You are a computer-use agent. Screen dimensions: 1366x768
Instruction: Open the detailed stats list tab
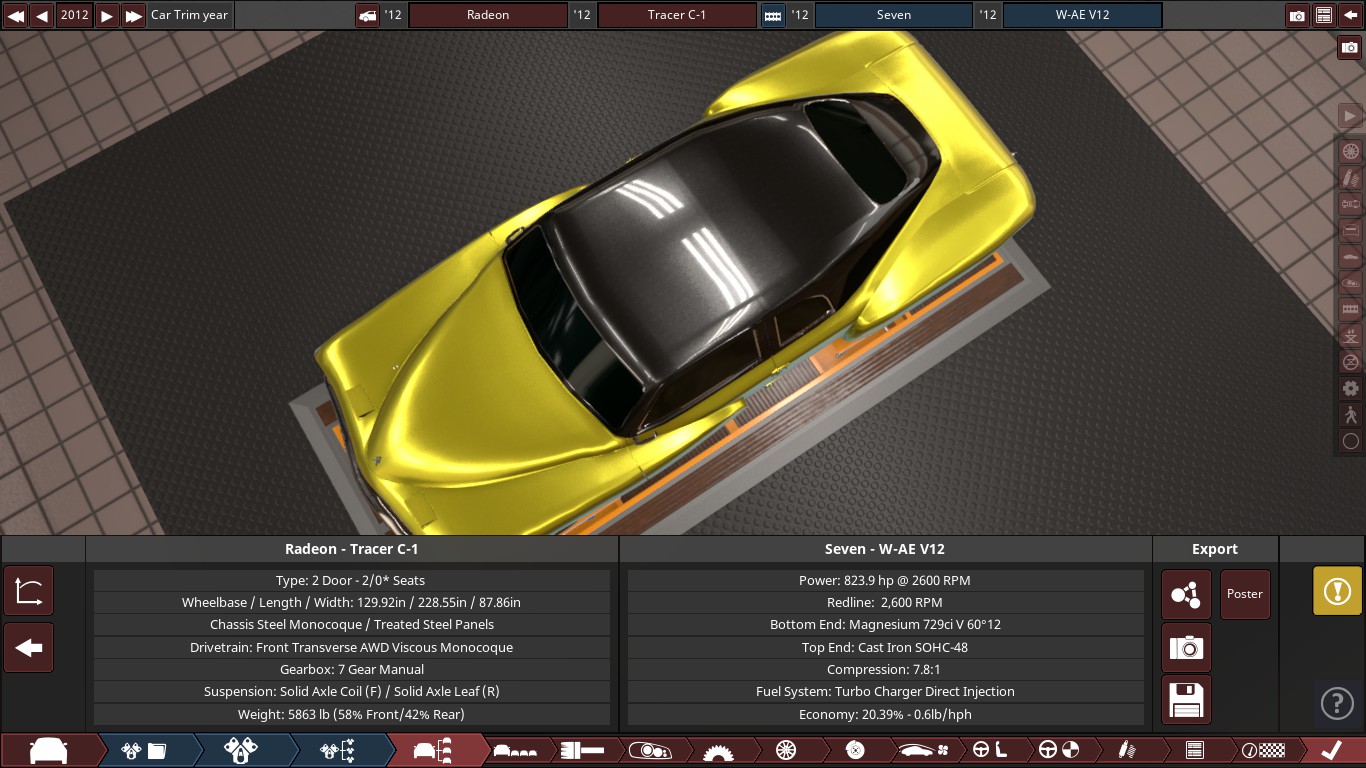click(x=1194, y=751)
